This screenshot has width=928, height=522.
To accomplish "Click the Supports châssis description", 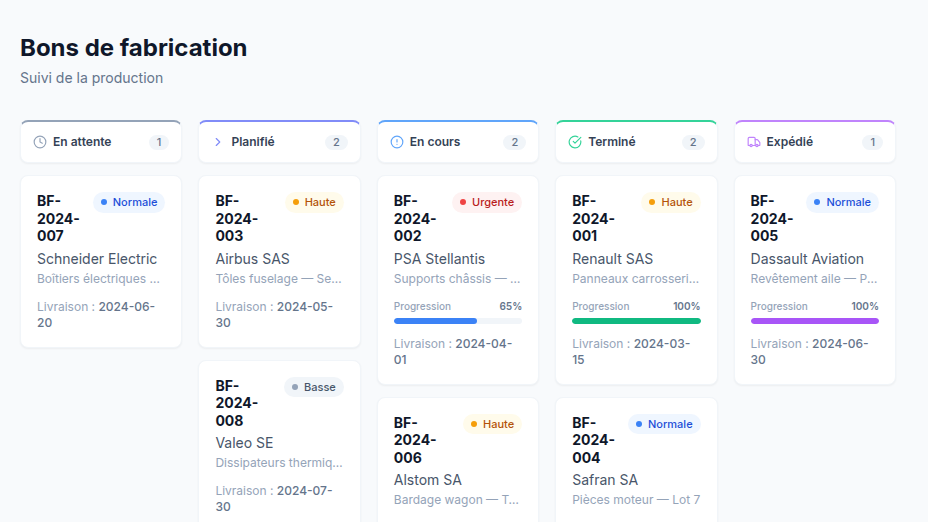I will (457, 279).
